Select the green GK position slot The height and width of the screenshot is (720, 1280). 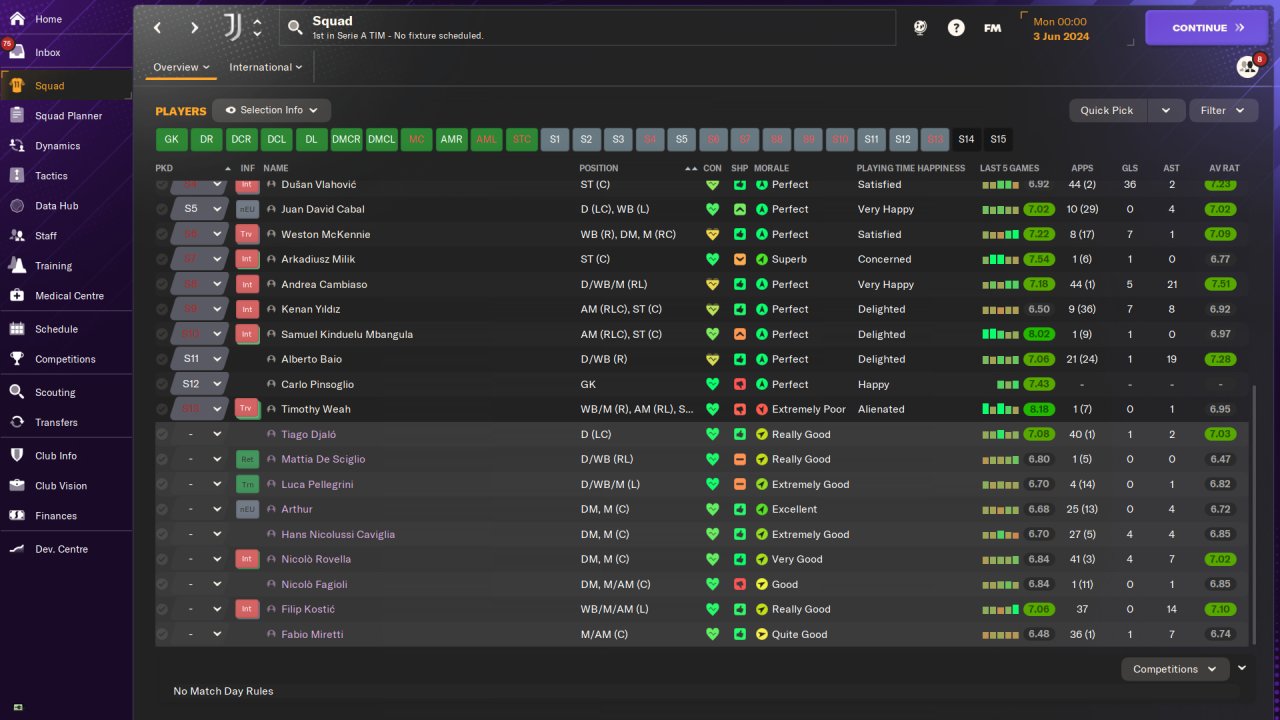pos(172,139)
